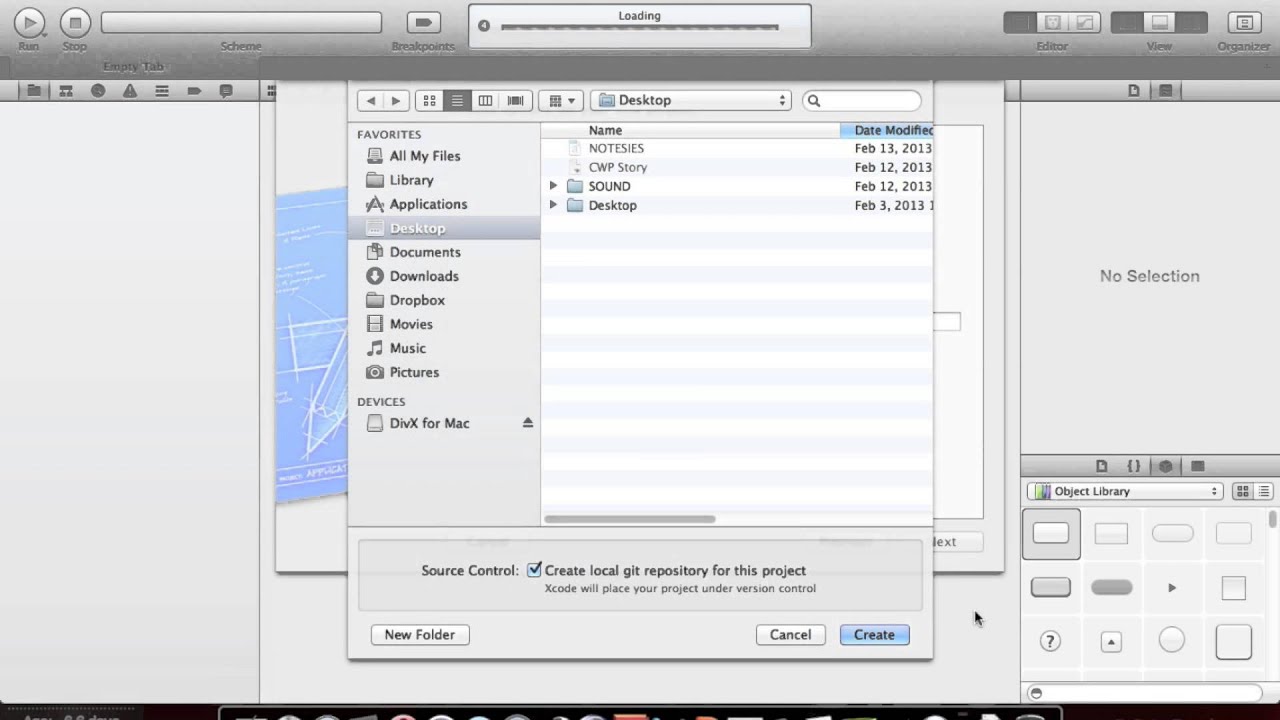Show the Code Snippet library braces icon

(x=1134, y=466)
